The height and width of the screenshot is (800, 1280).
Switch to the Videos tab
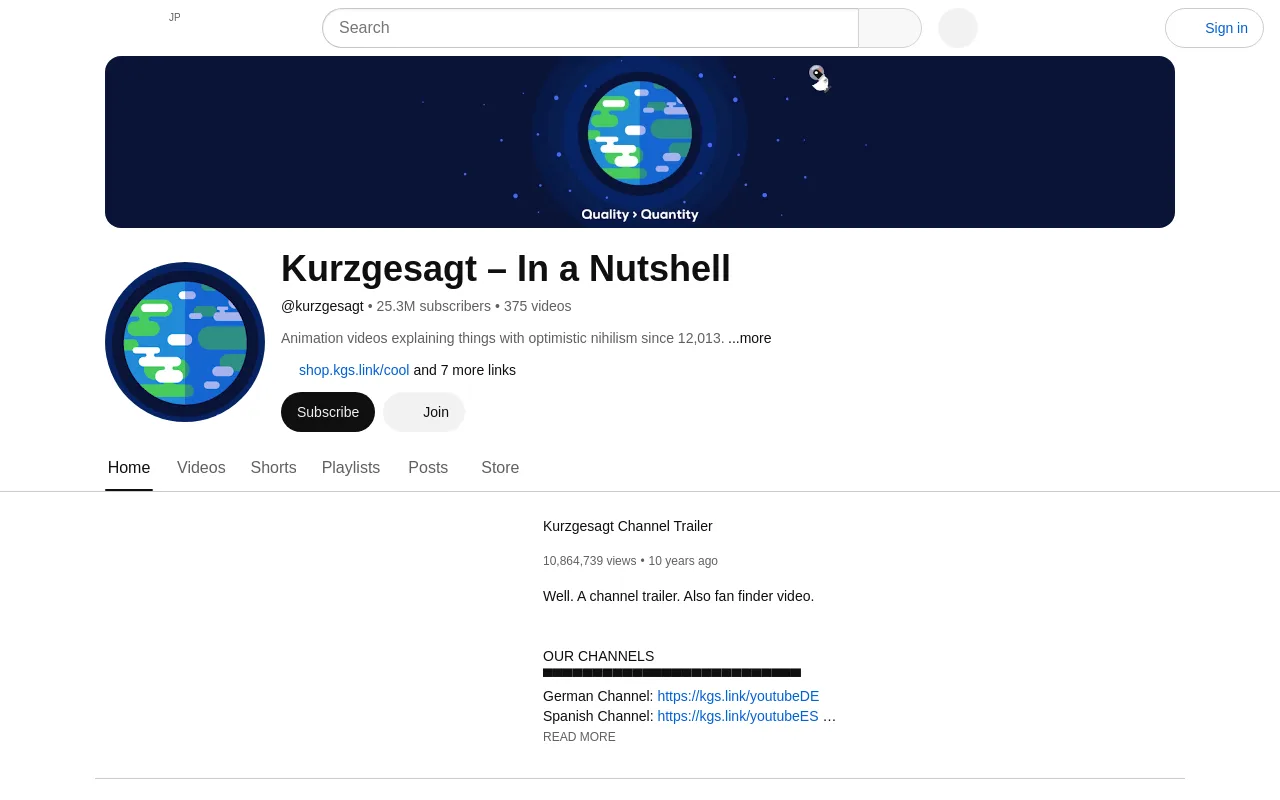[201, 468]
